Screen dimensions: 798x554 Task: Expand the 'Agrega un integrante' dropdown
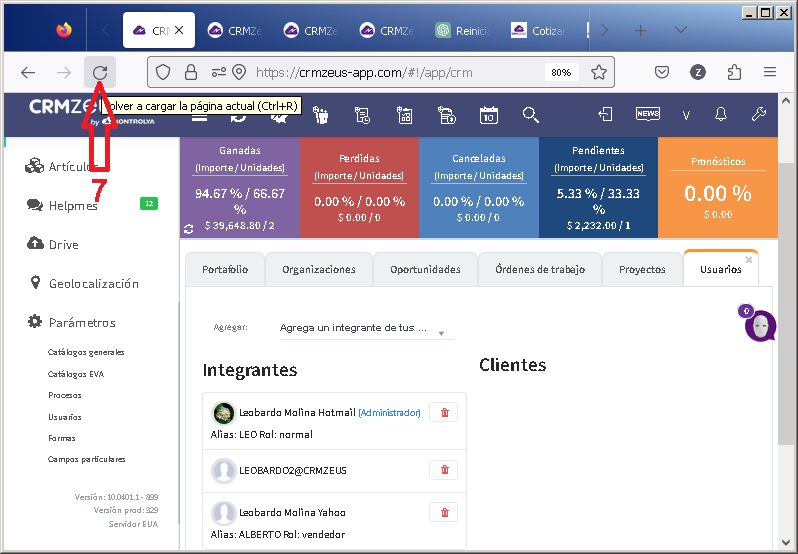coord(441,331)
